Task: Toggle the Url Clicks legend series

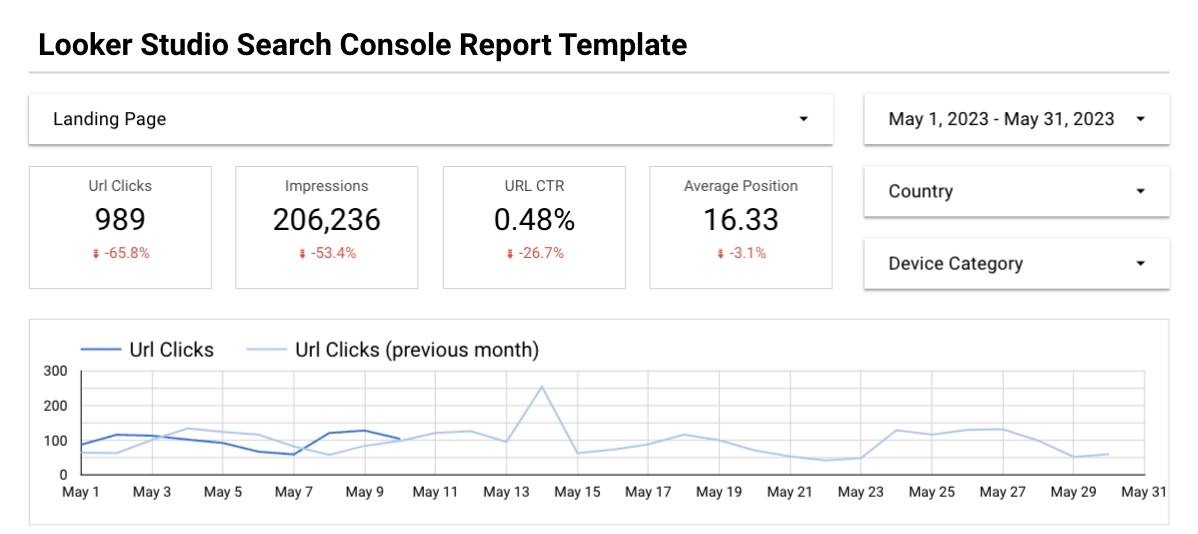Action: (x=147, y=350)
